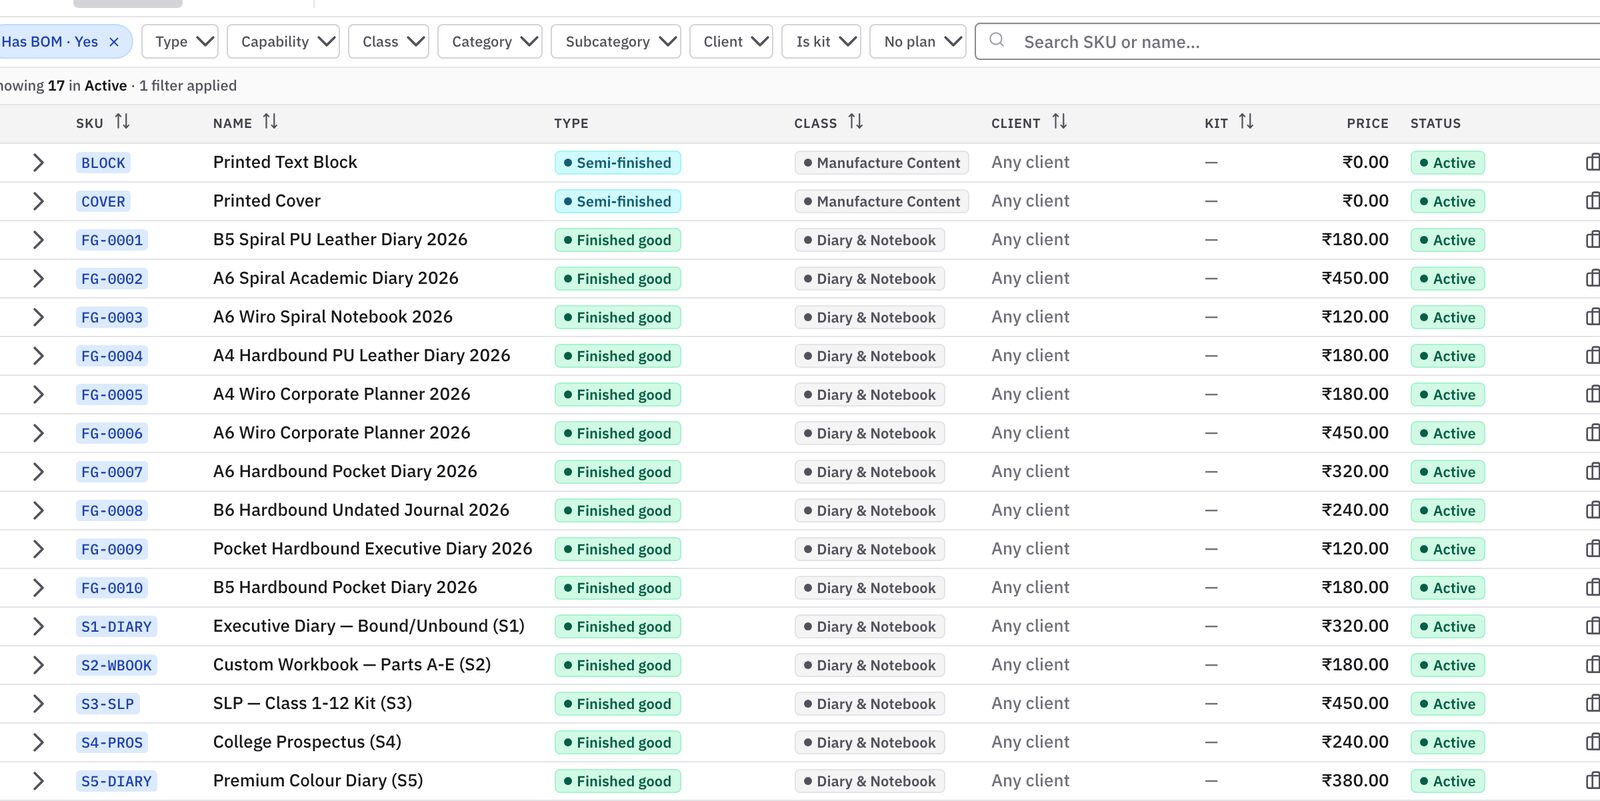
Task: Expand the FG-0002 row details
Action: [x=38, y=278]
